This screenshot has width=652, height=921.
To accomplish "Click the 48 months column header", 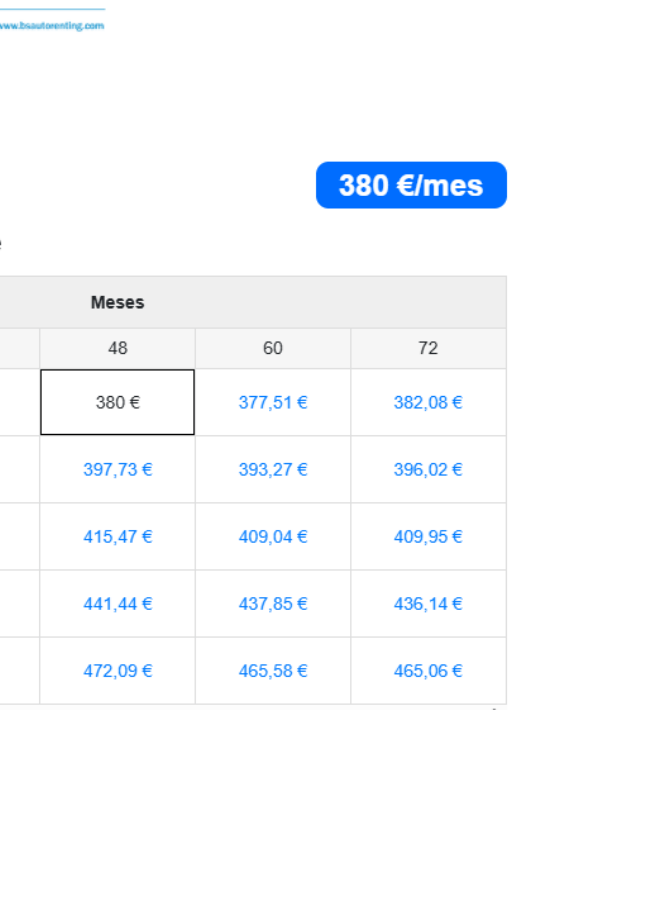I will pyautogui.click(x=117, y=348).
